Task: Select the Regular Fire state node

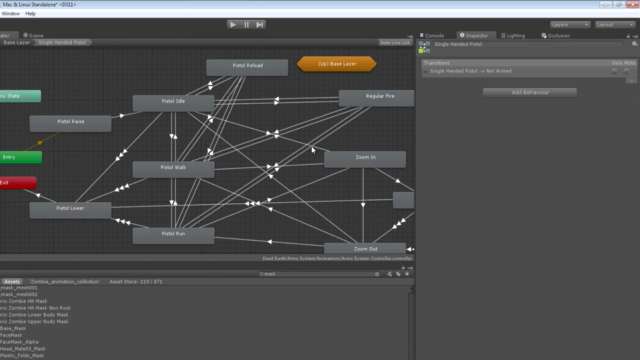Action: (376, 98)
